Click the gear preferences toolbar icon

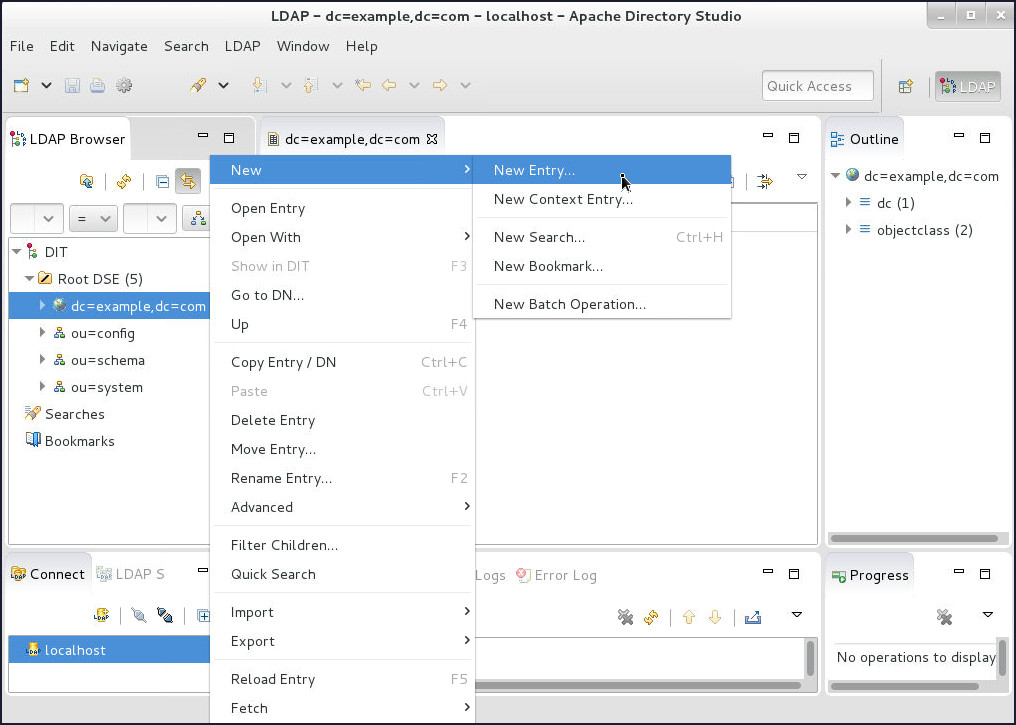[x=124, y=86]
